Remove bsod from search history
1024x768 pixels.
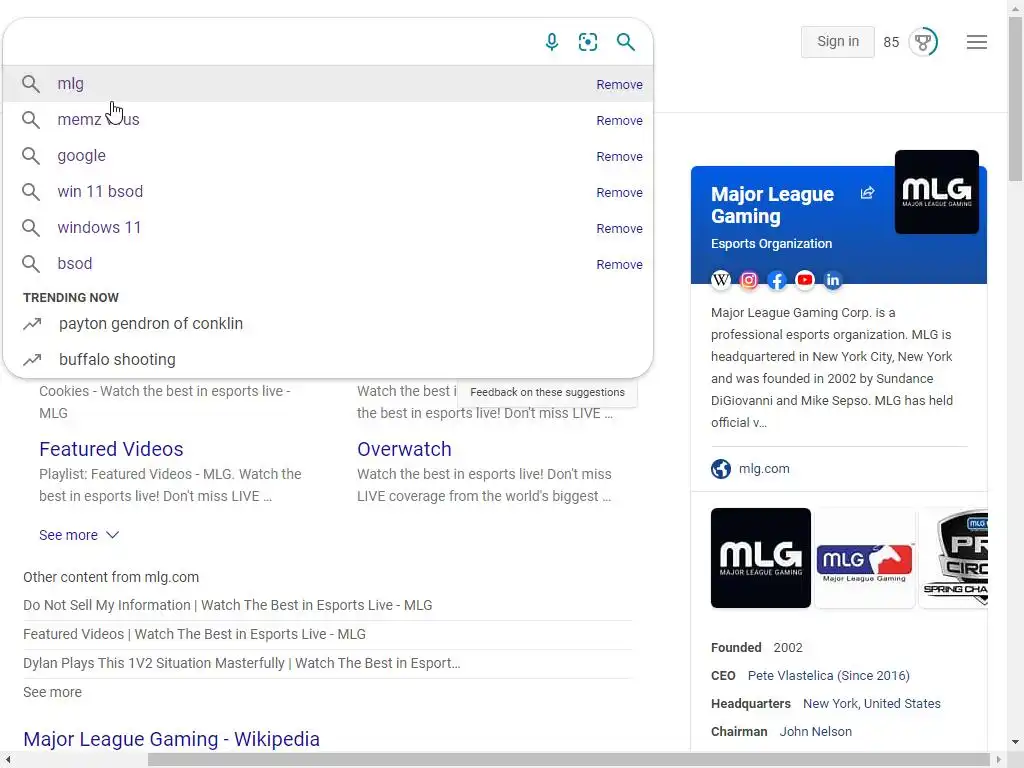click(619, 264)
